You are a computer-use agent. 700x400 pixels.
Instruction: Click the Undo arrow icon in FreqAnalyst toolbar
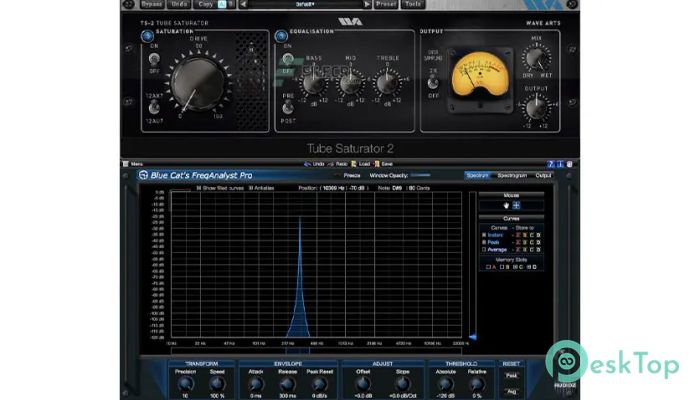pyautogui.click(x=307, y=164)
